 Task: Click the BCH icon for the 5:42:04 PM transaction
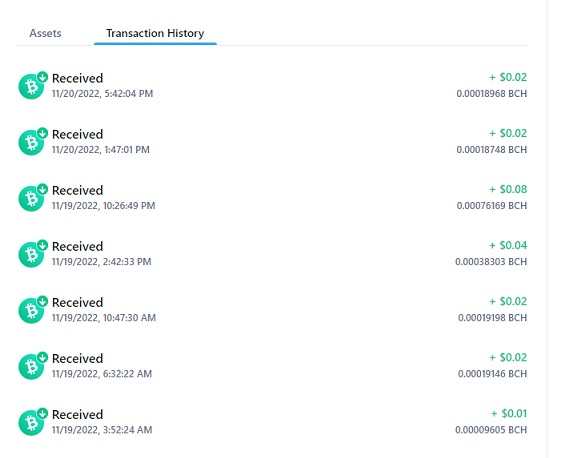click(31, 87)
